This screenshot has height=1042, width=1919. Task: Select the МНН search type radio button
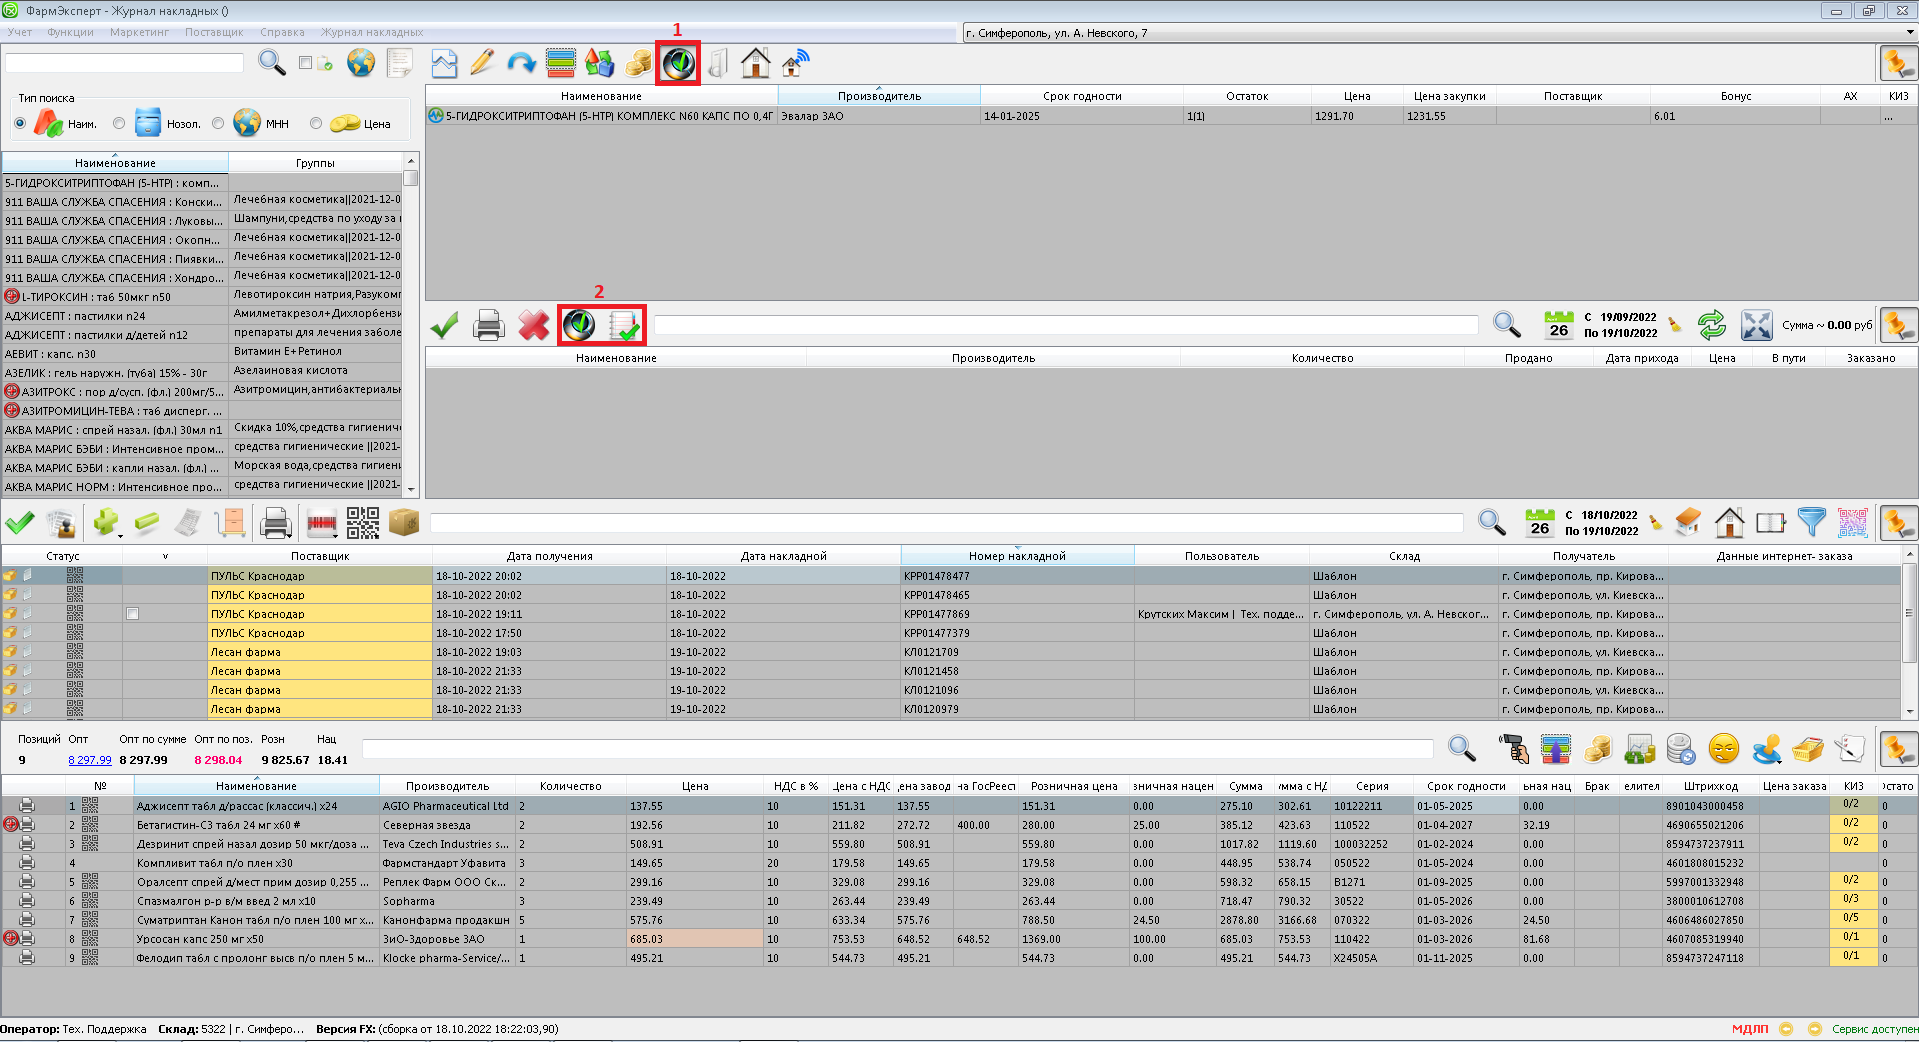pyautogui.click(x=218, y=124)
